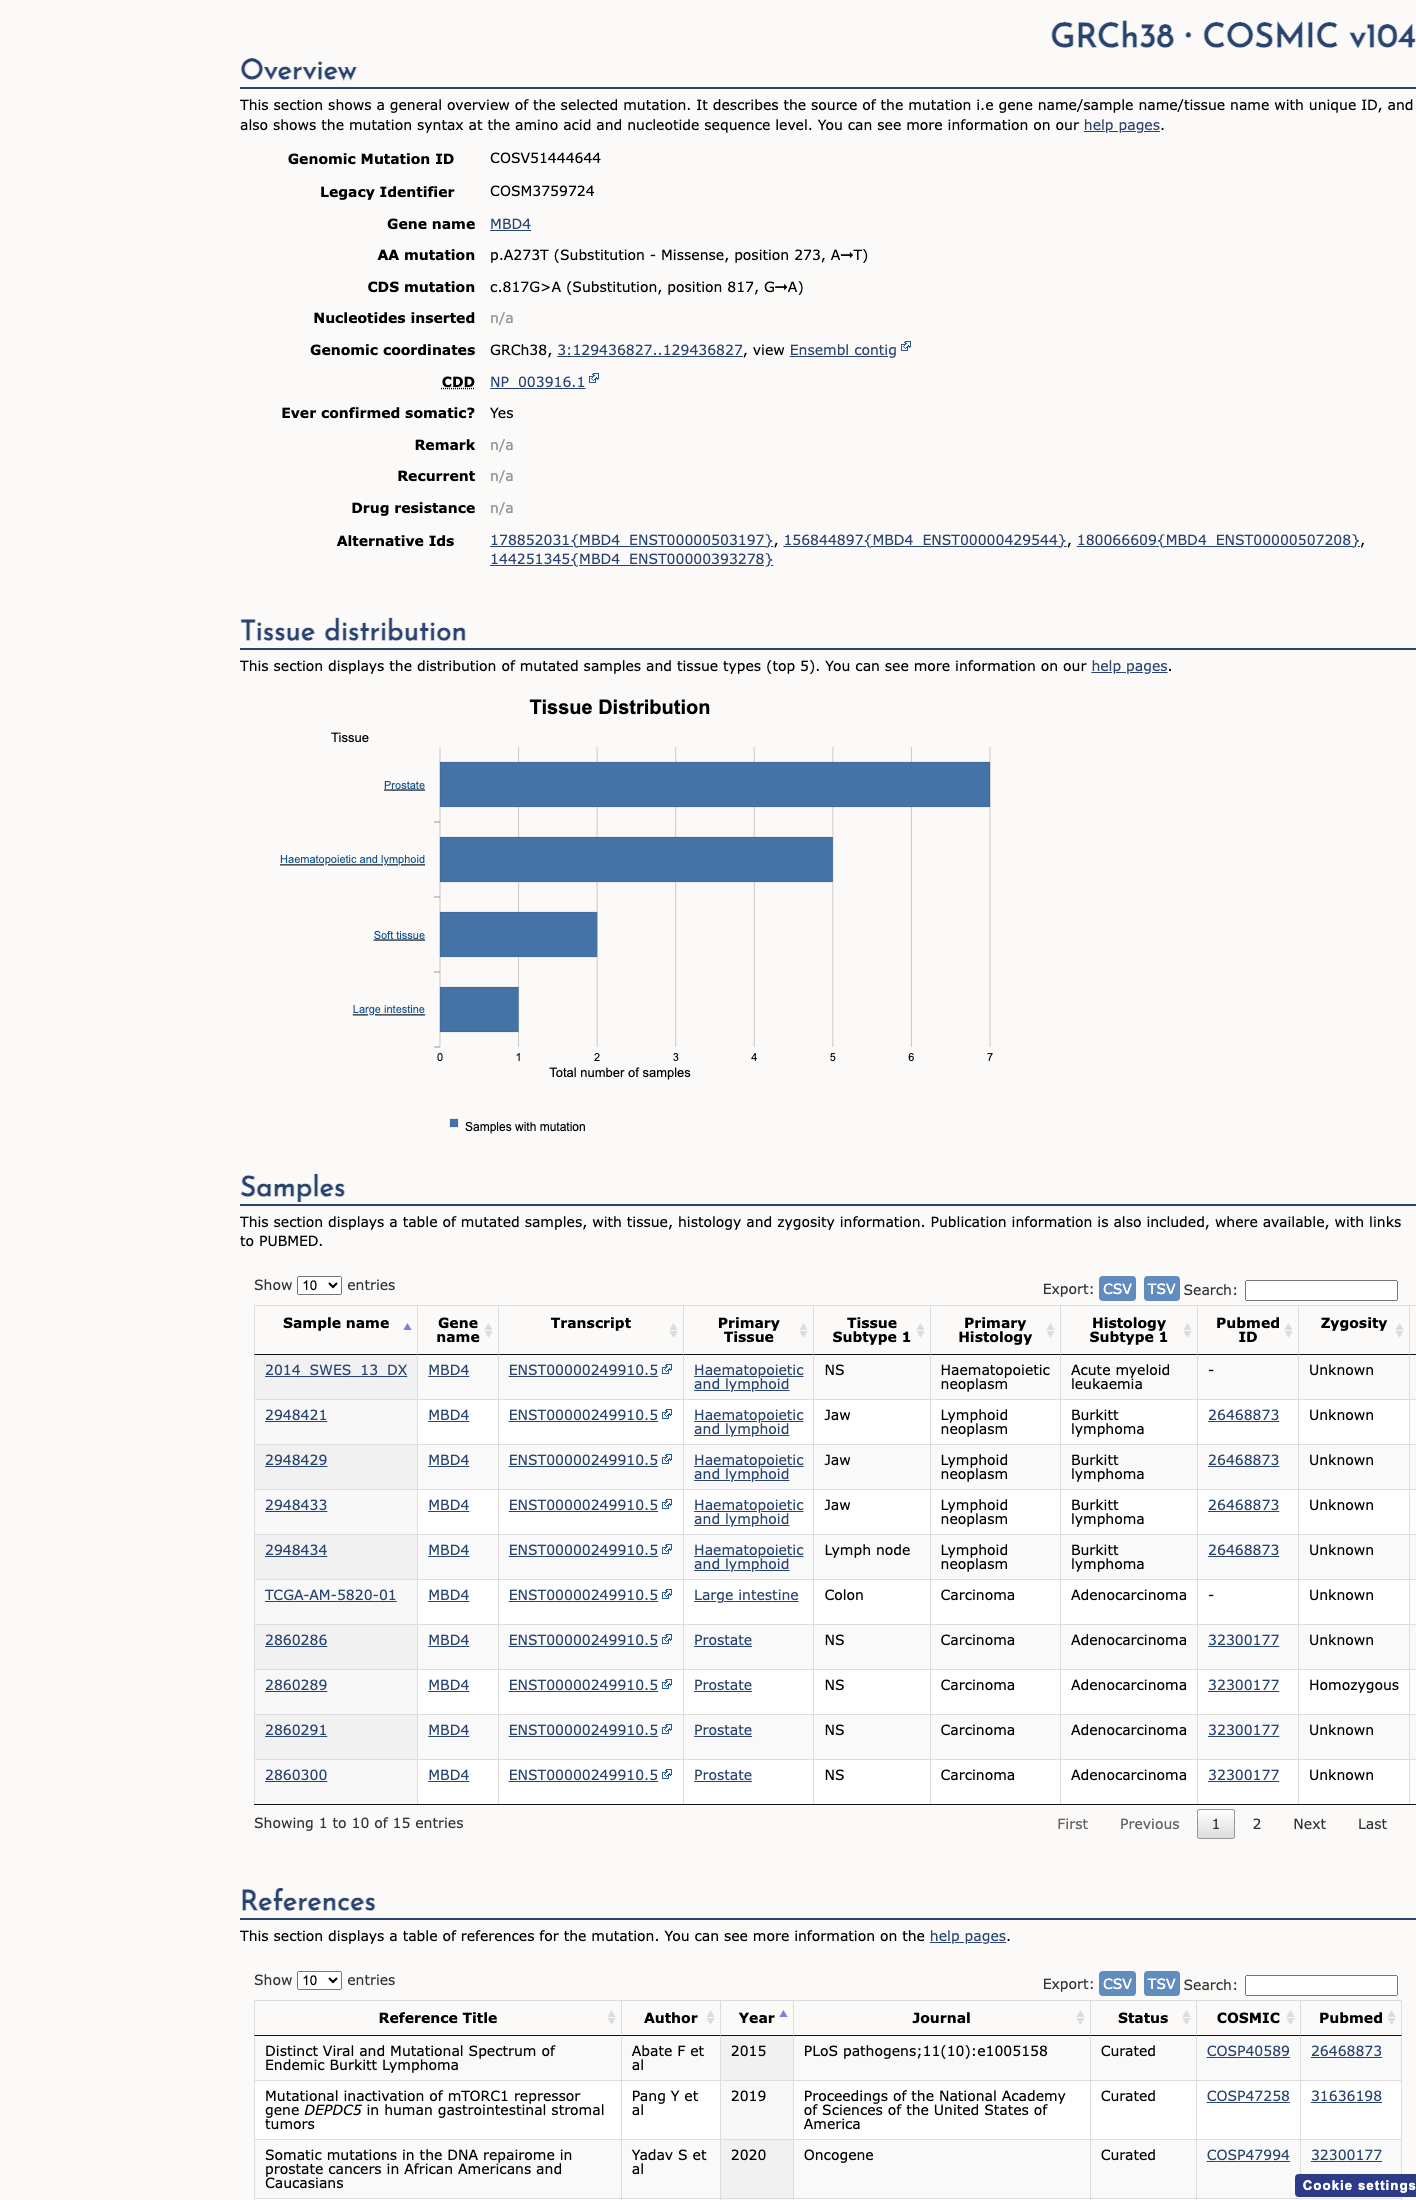The image size is (1416, 2200).
Task: Click Zygosity column sort arrows
Action: 1399,1331
